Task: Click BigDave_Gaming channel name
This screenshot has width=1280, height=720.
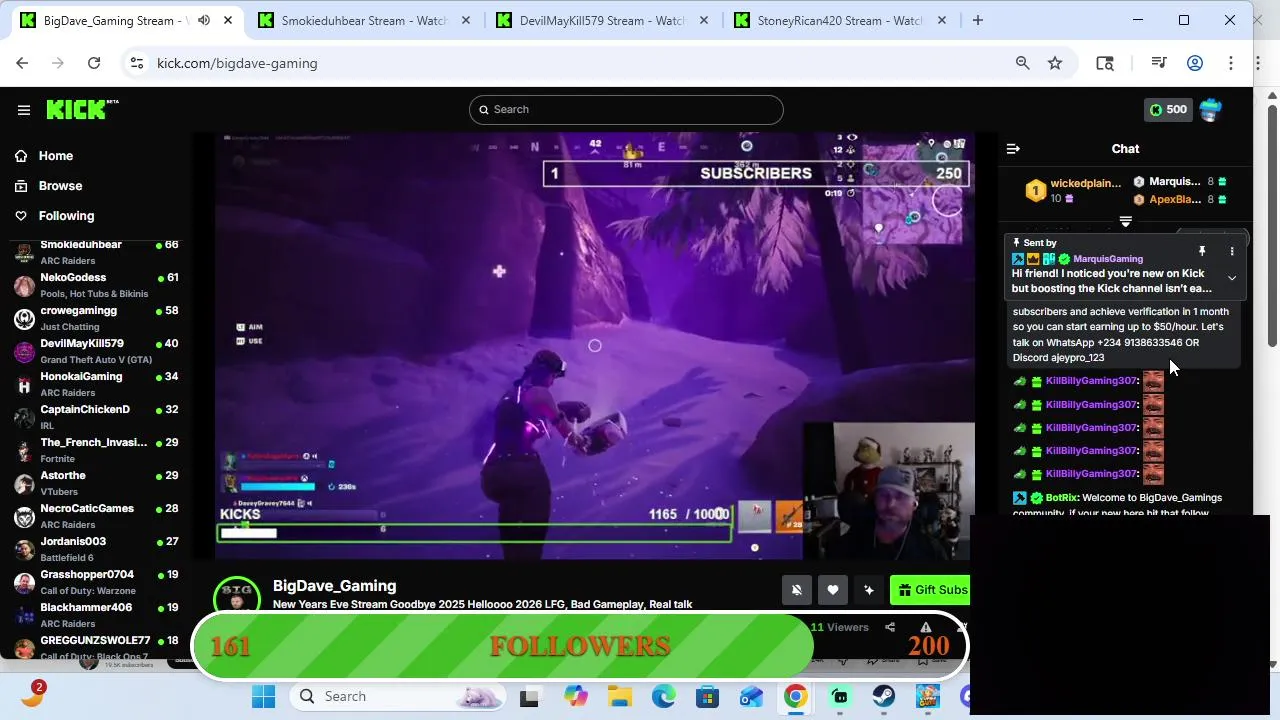Action: point(334,586)
